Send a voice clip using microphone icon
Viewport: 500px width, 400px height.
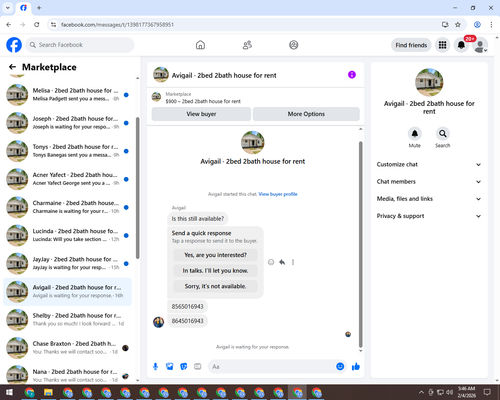click(155, 367)
